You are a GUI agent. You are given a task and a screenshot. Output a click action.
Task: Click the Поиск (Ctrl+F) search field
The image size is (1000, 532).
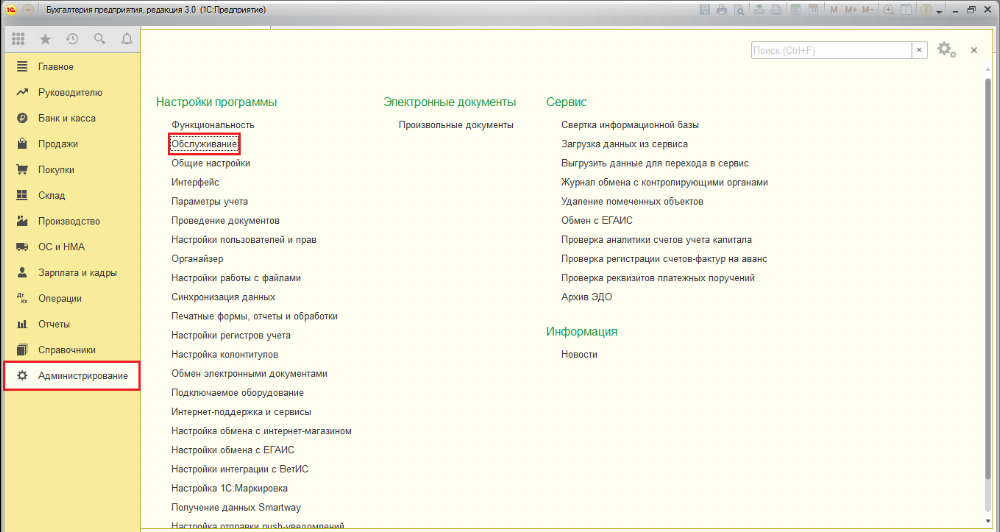pos(832,50)
